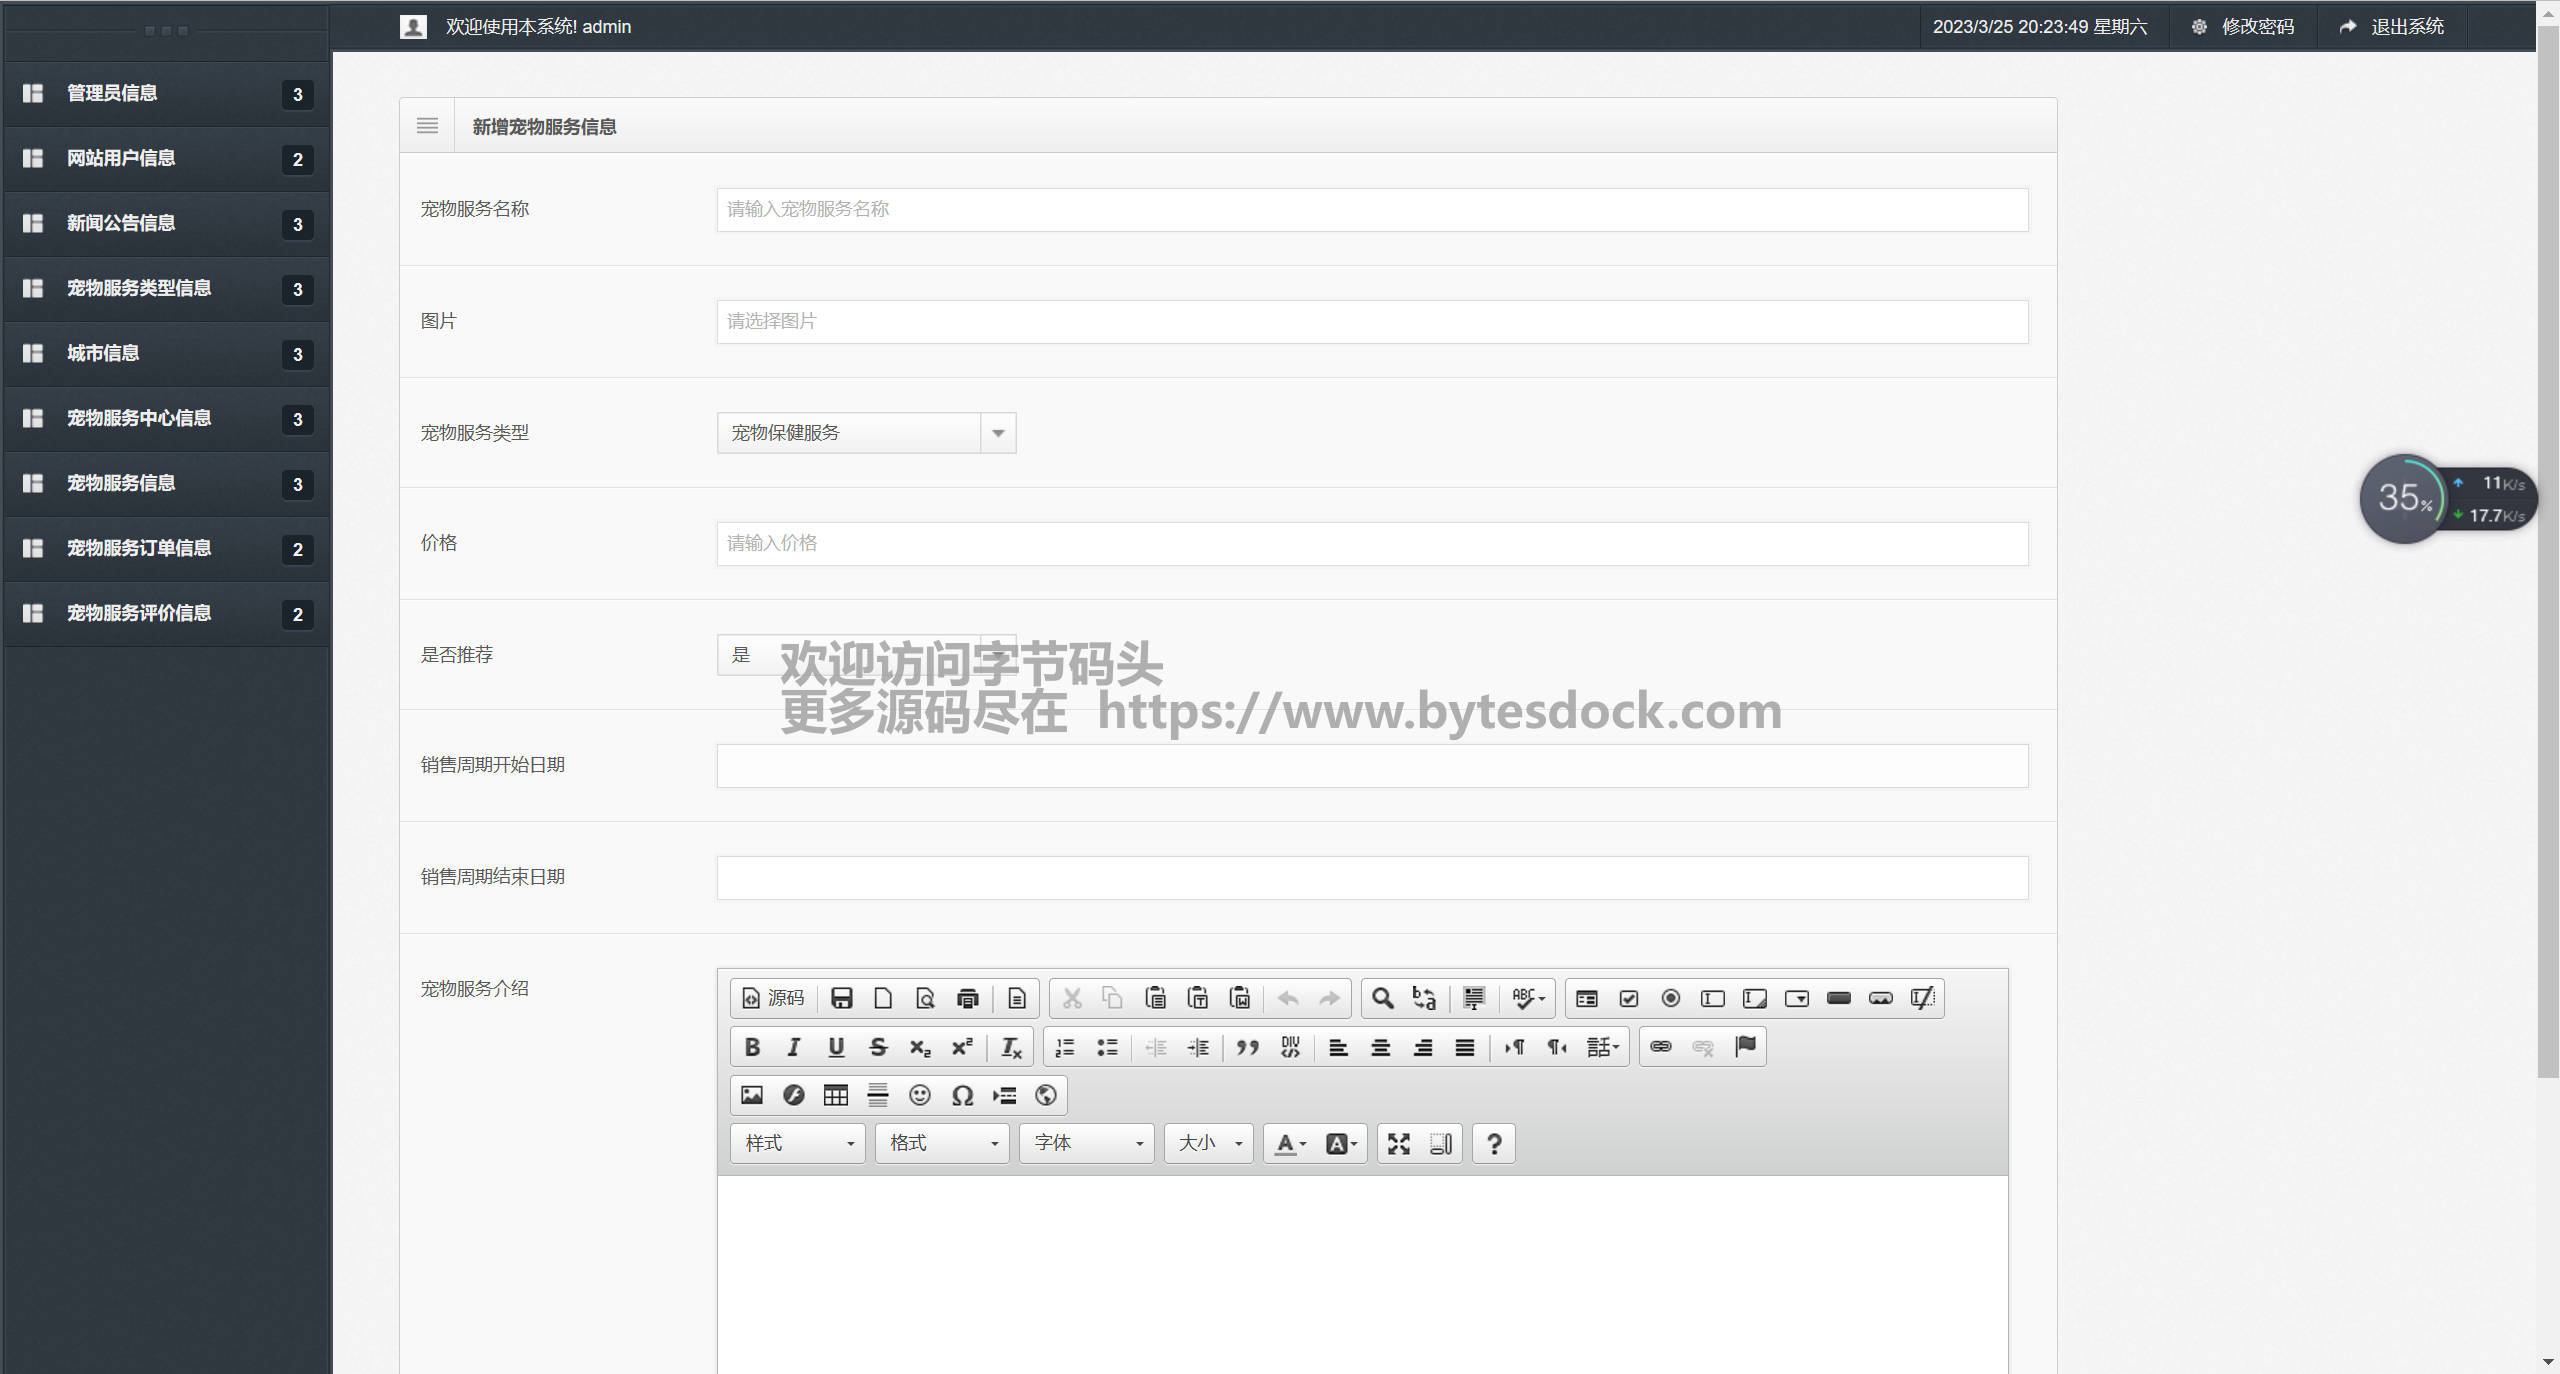Screen dimensions: 2560x1374
Task: Insert a smiley emoticon
Action: click(x=919, y=1095)
